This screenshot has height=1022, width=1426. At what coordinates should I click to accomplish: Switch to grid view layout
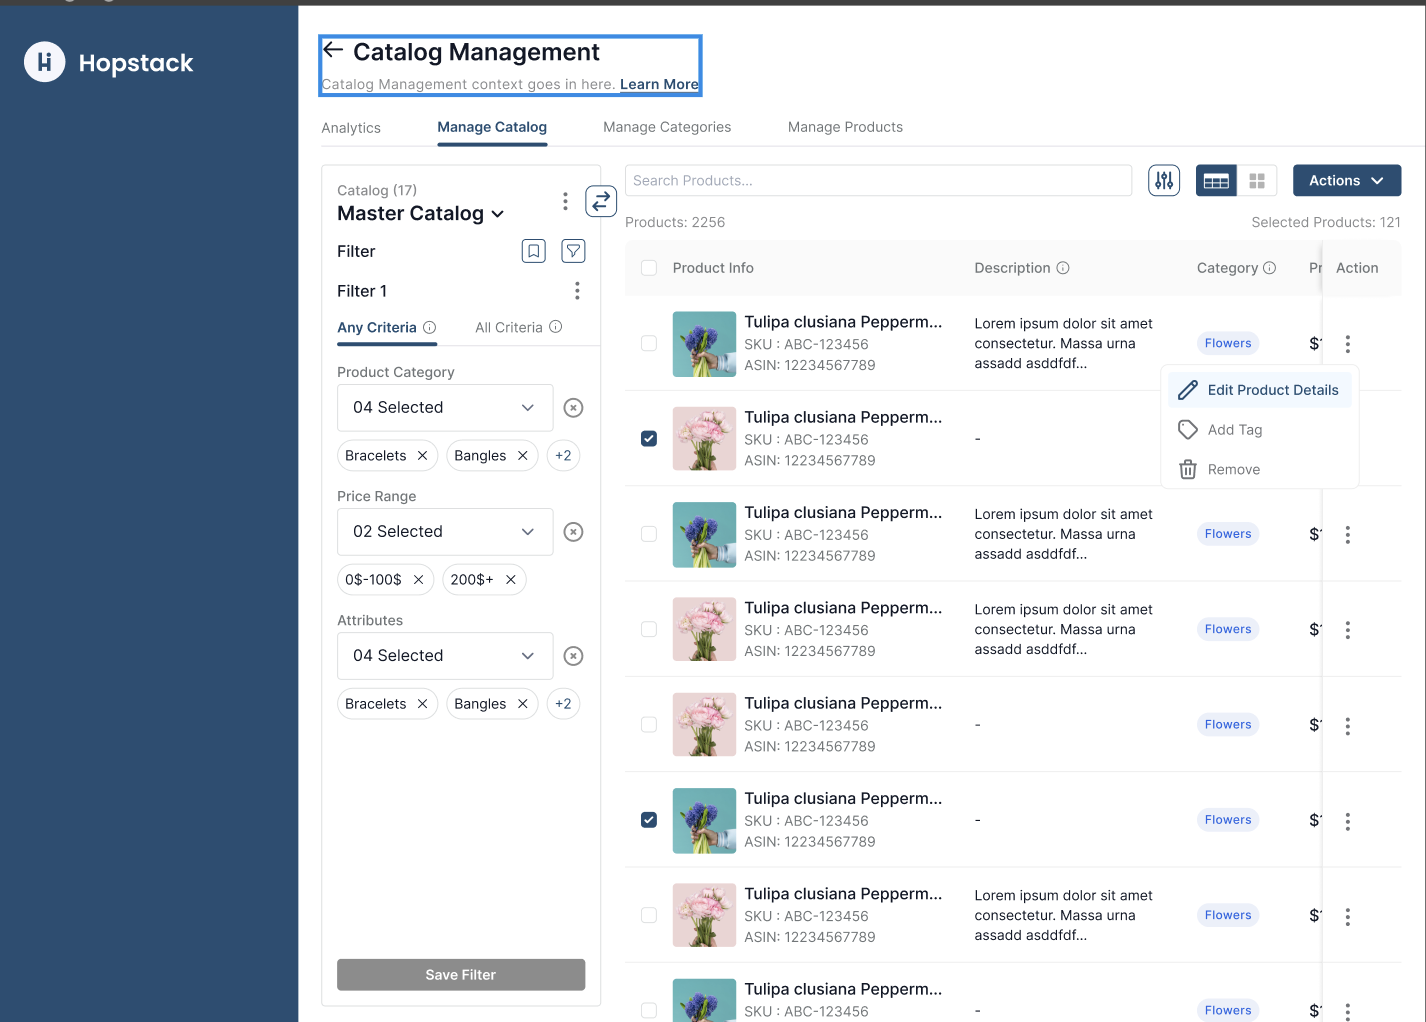(1257, 181)
